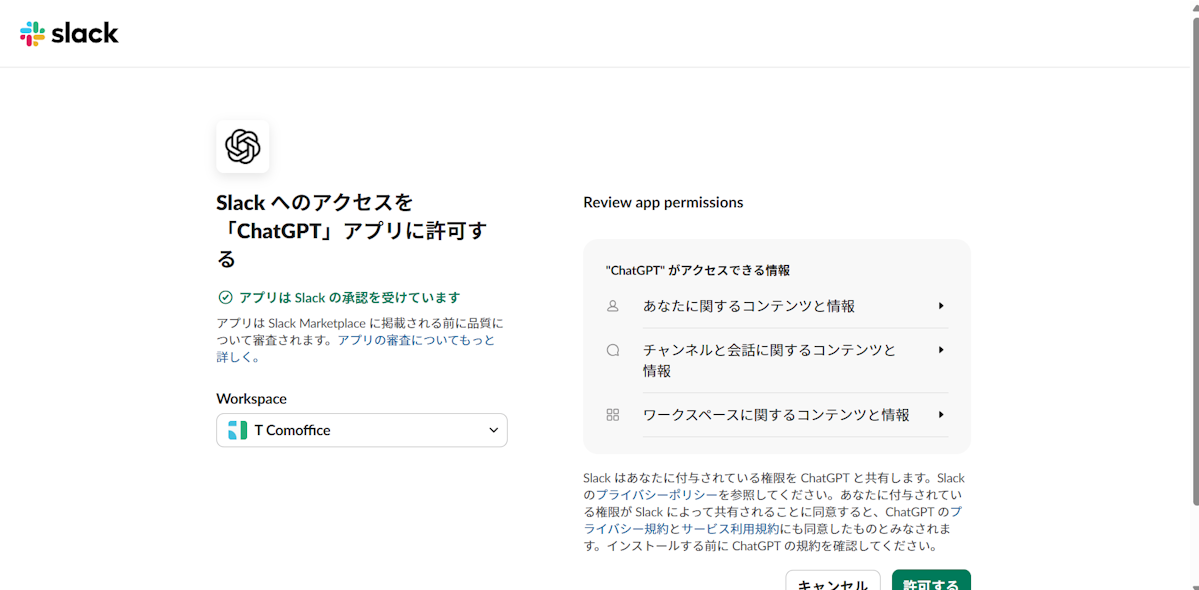The image size is (1199, 590).
Task: Expand the あなたに関するコンテンツと情報 arrow
Action: click(941, 306)
